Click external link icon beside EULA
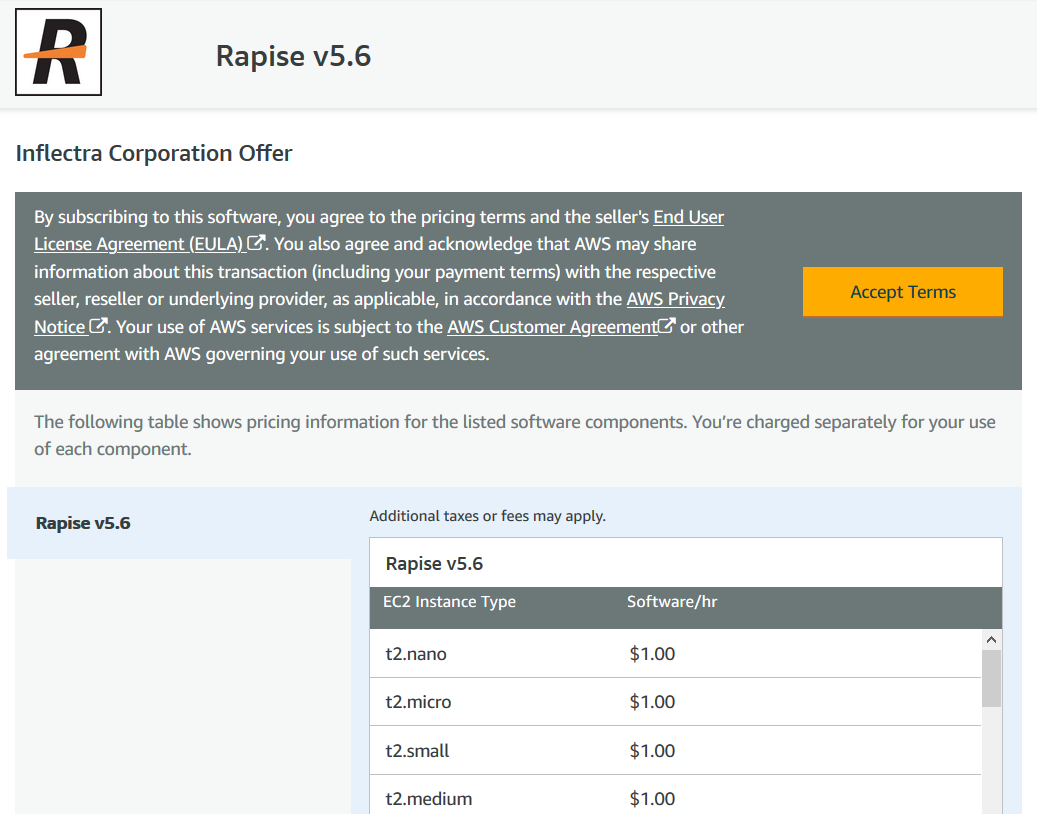The width and height of the screenshot is (1037, 814). click(257, 243)
